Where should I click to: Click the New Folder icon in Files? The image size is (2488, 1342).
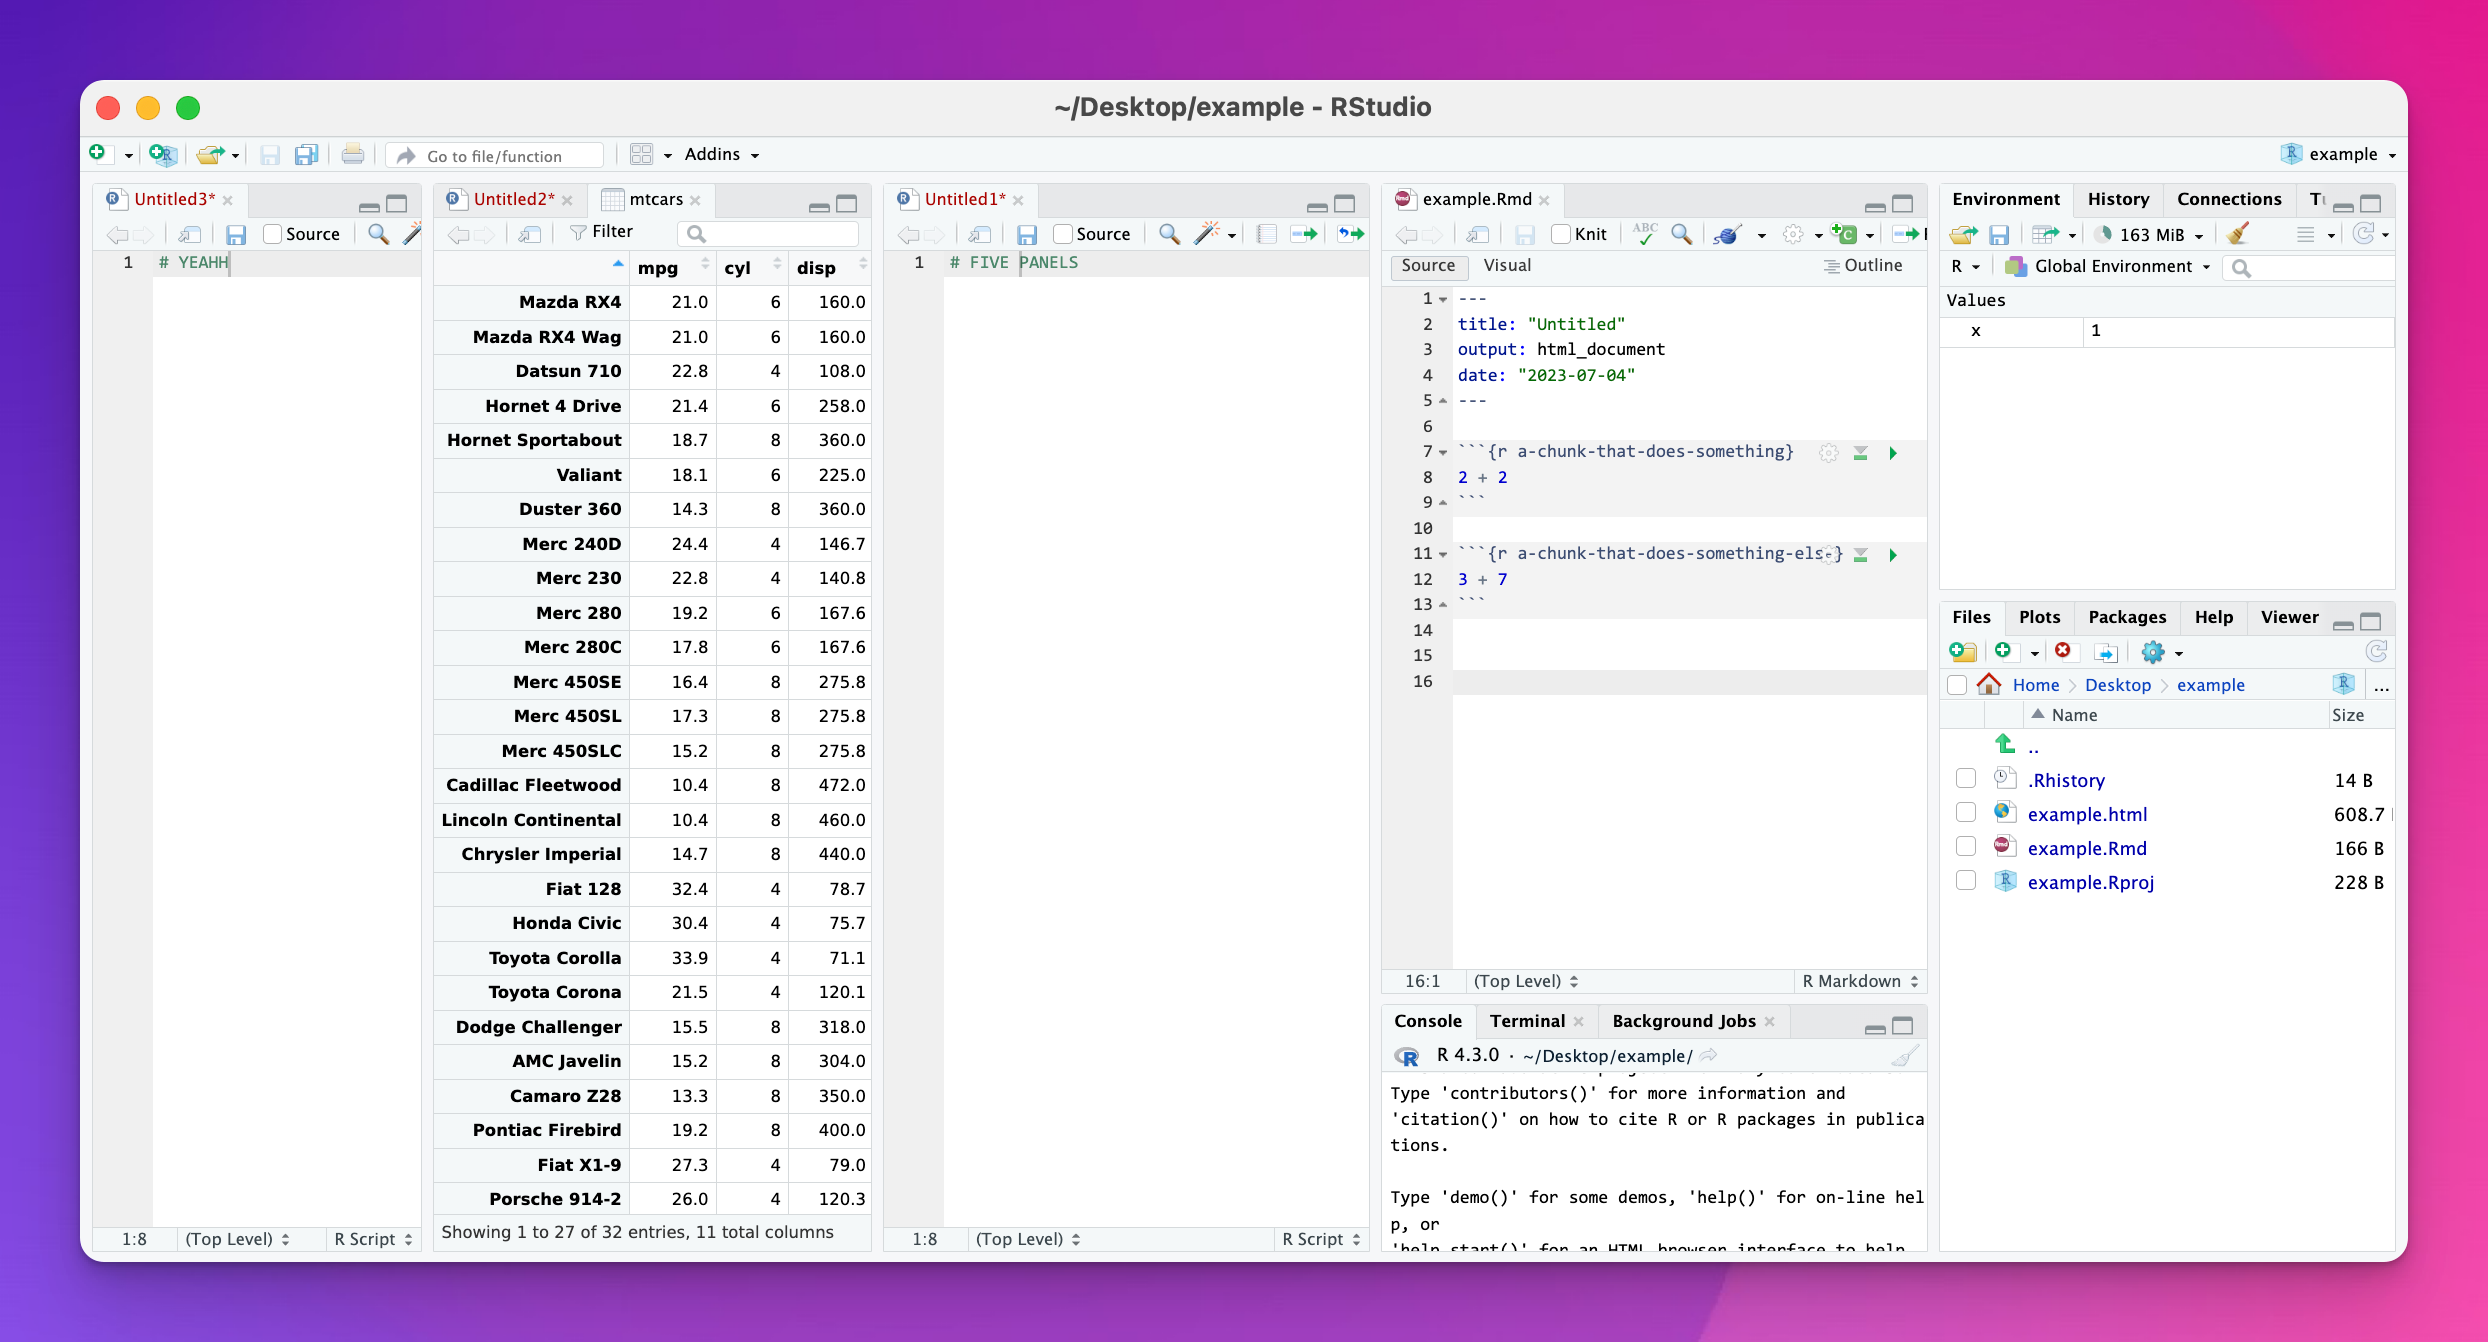(1963, 652)
